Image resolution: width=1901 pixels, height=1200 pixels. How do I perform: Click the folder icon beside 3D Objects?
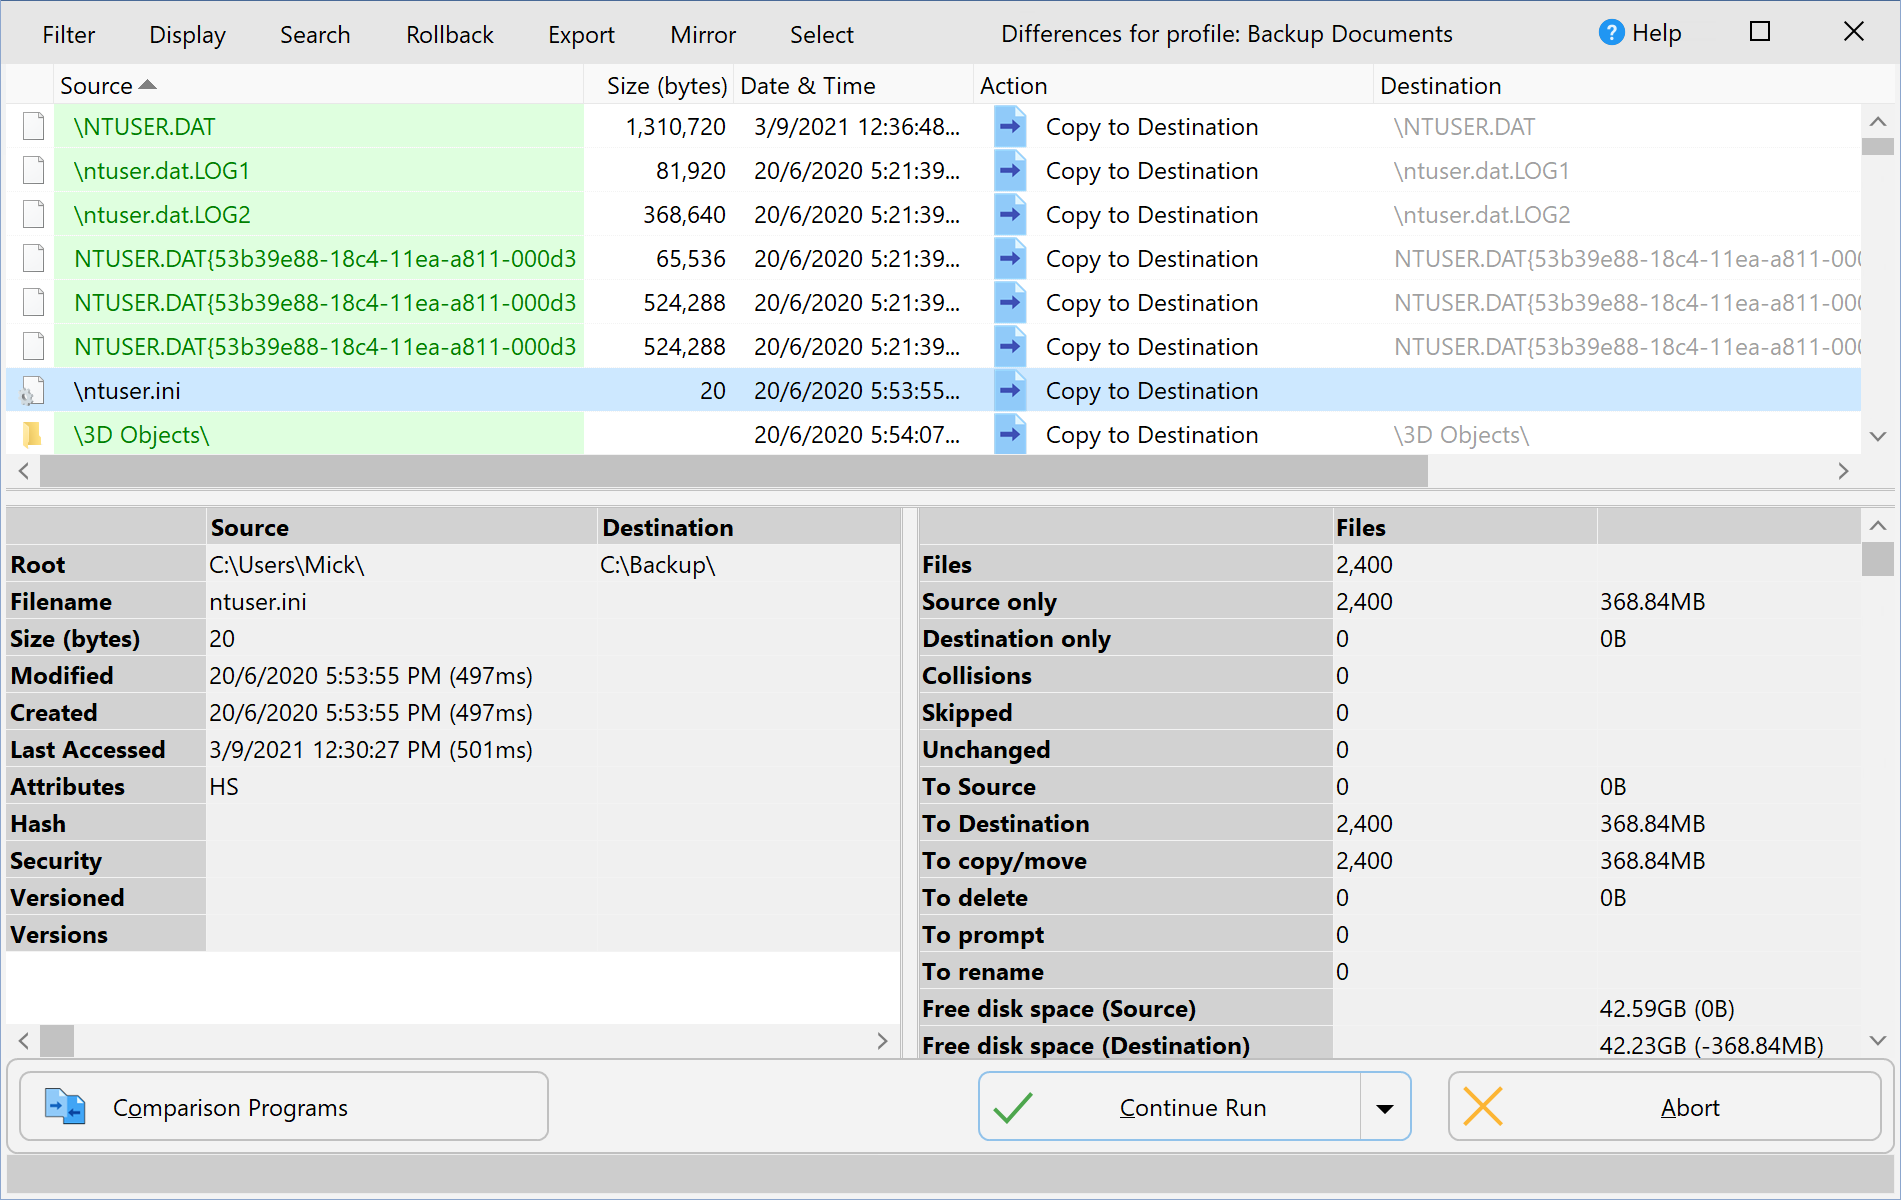click(x=33, y=434)
